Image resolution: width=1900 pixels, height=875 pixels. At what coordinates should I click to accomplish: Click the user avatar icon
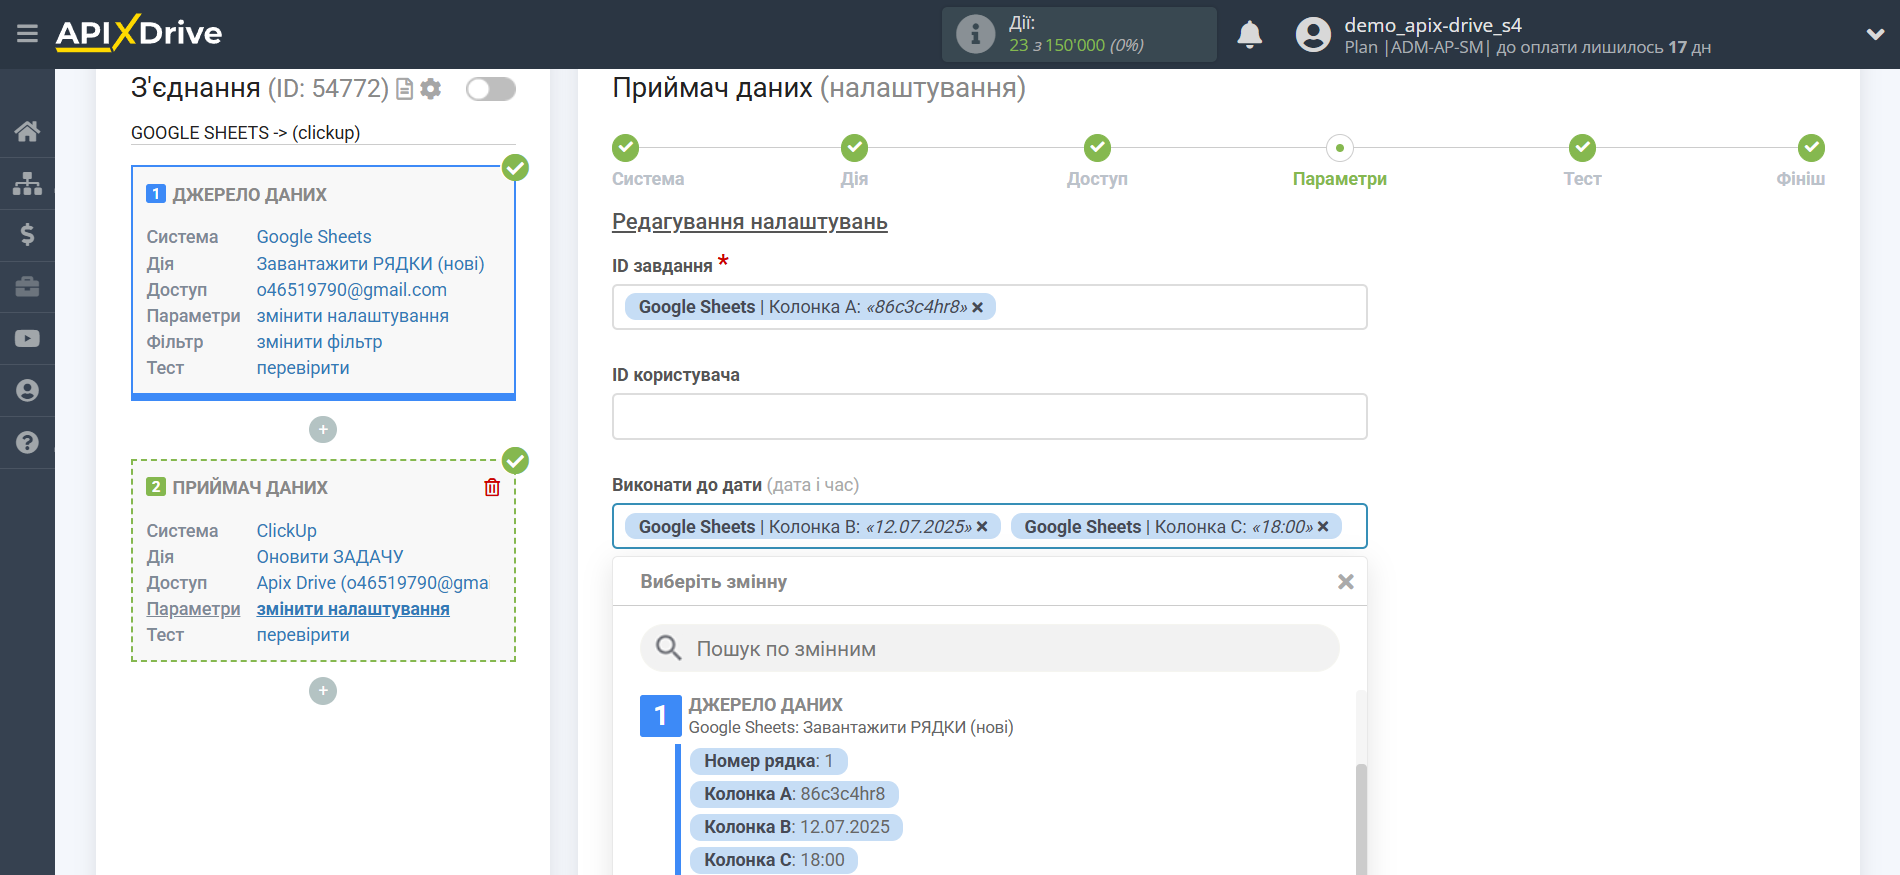coord(1313,35)
